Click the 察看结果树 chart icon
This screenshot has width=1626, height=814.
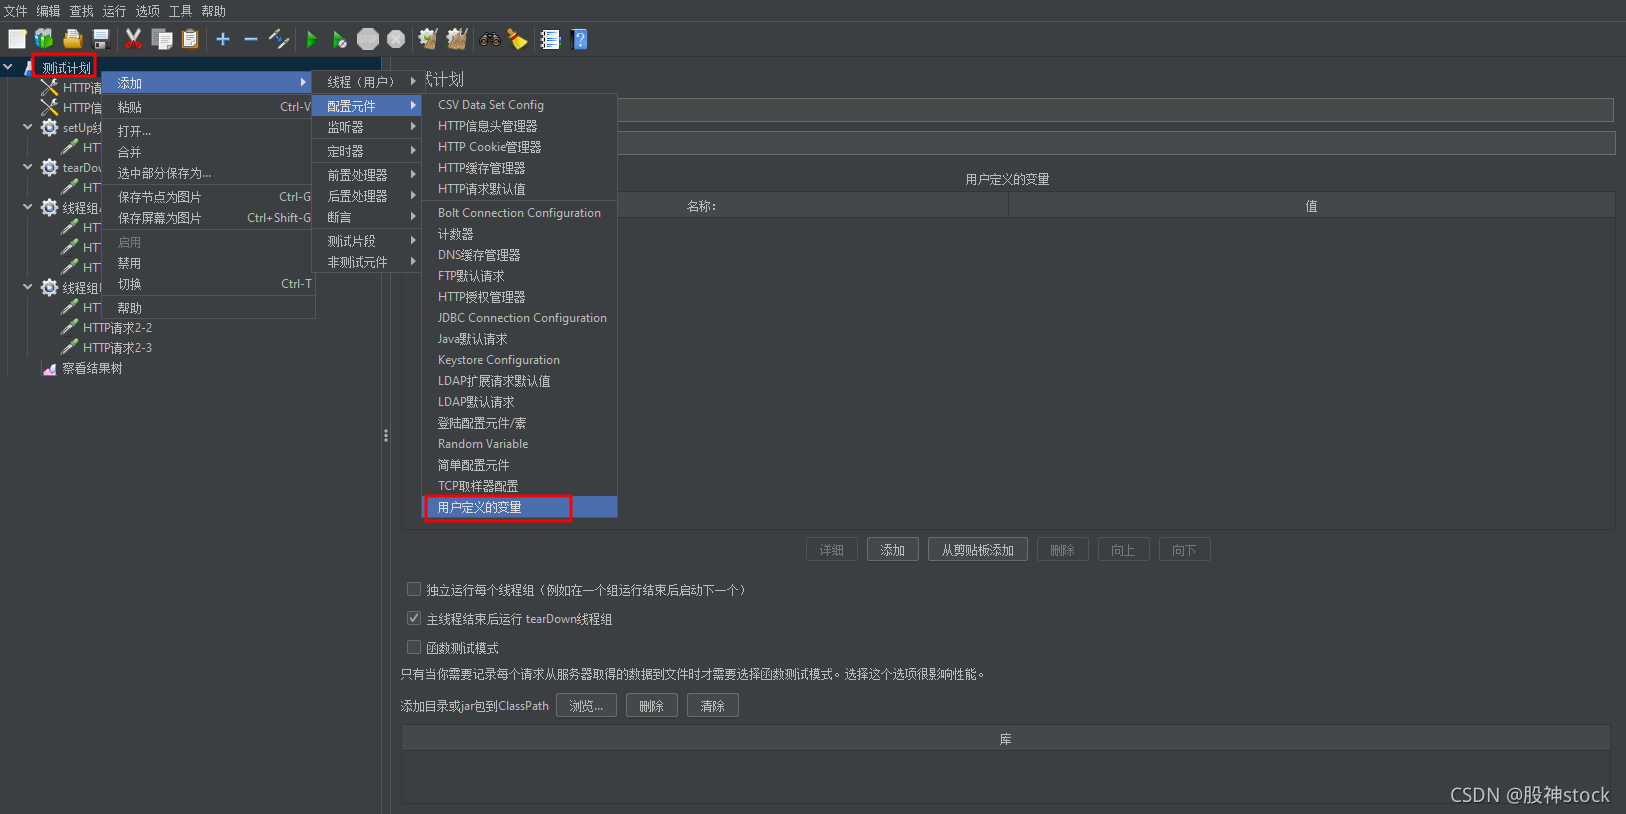(49, 368)
